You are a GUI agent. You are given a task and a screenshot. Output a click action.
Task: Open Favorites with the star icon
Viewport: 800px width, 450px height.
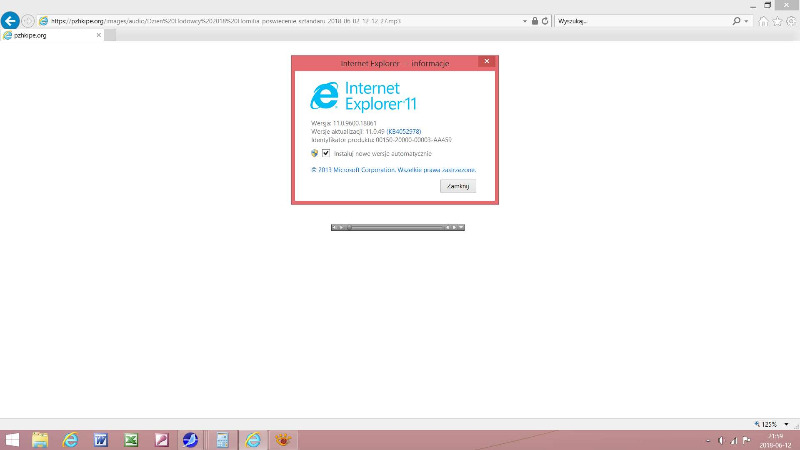777,21
